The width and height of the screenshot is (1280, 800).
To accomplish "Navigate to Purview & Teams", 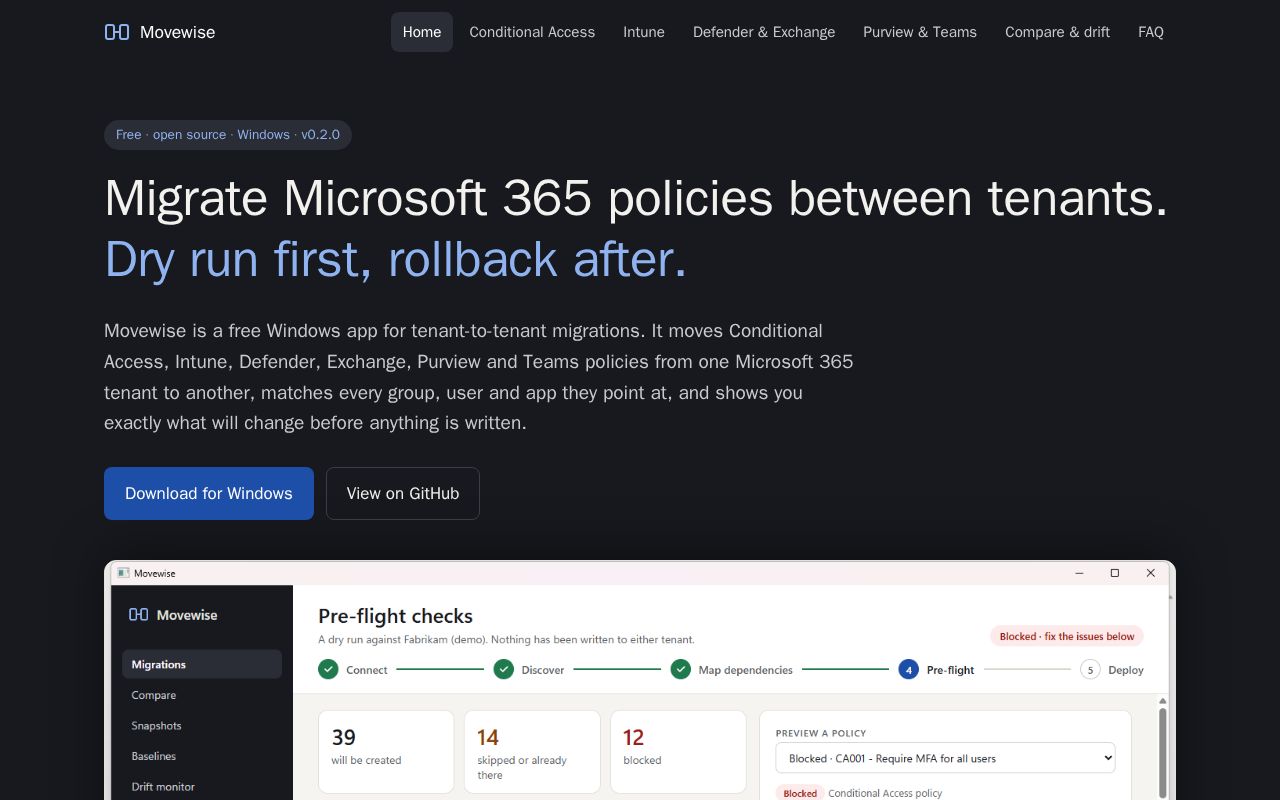I will coord(920,32).
